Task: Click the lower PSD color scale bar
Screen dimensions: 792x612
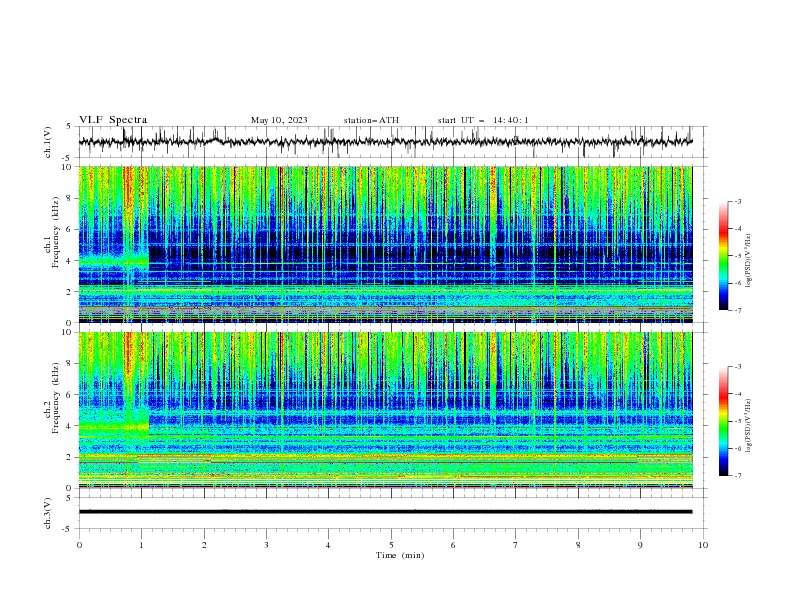Action: coord(723,421)
